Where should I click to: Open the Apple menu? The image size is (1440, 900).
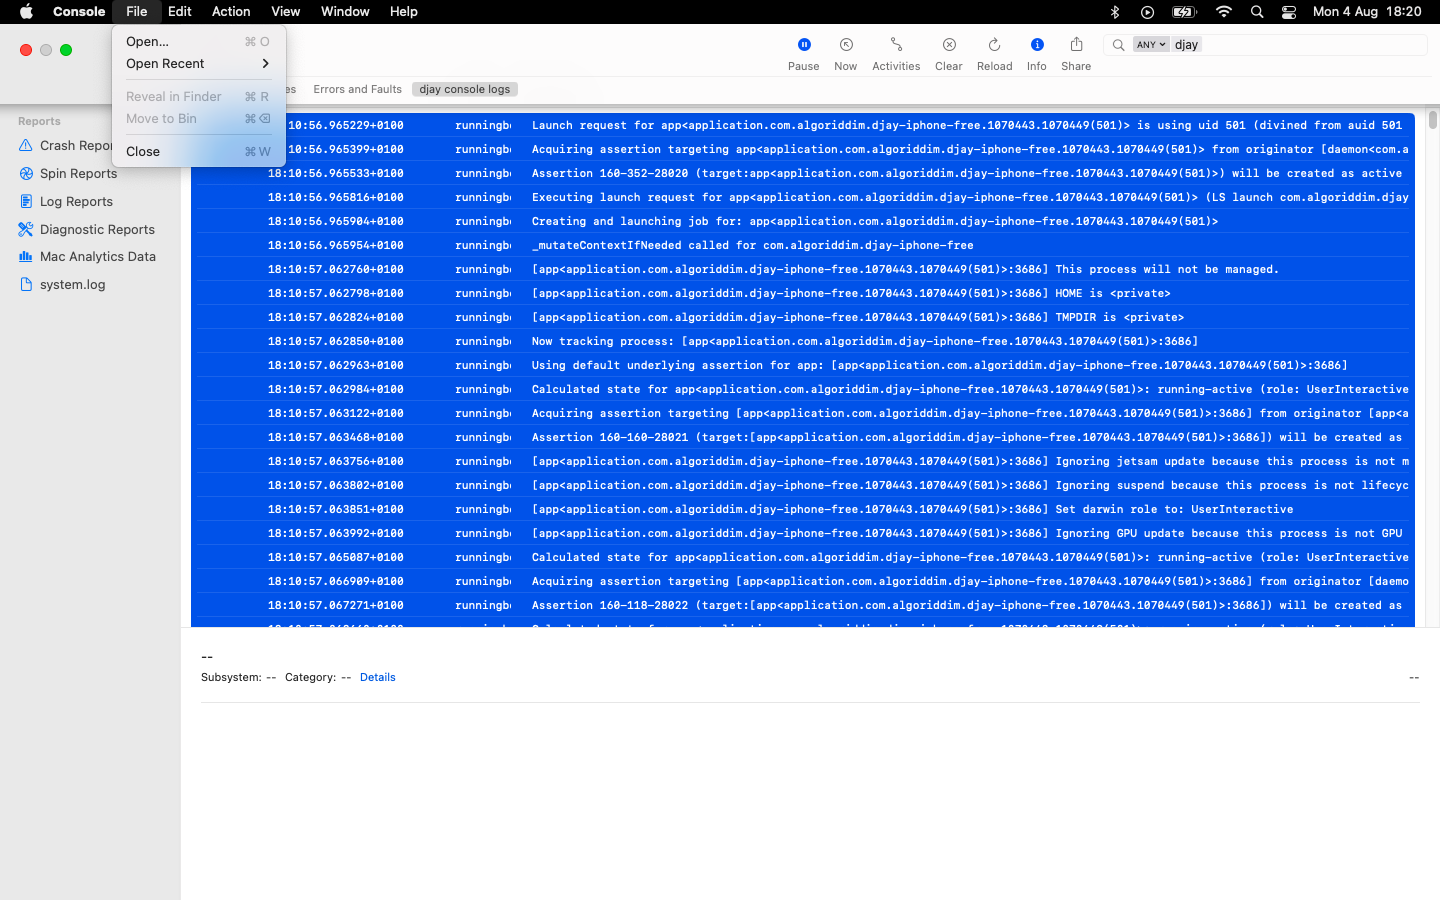[26, 12]
